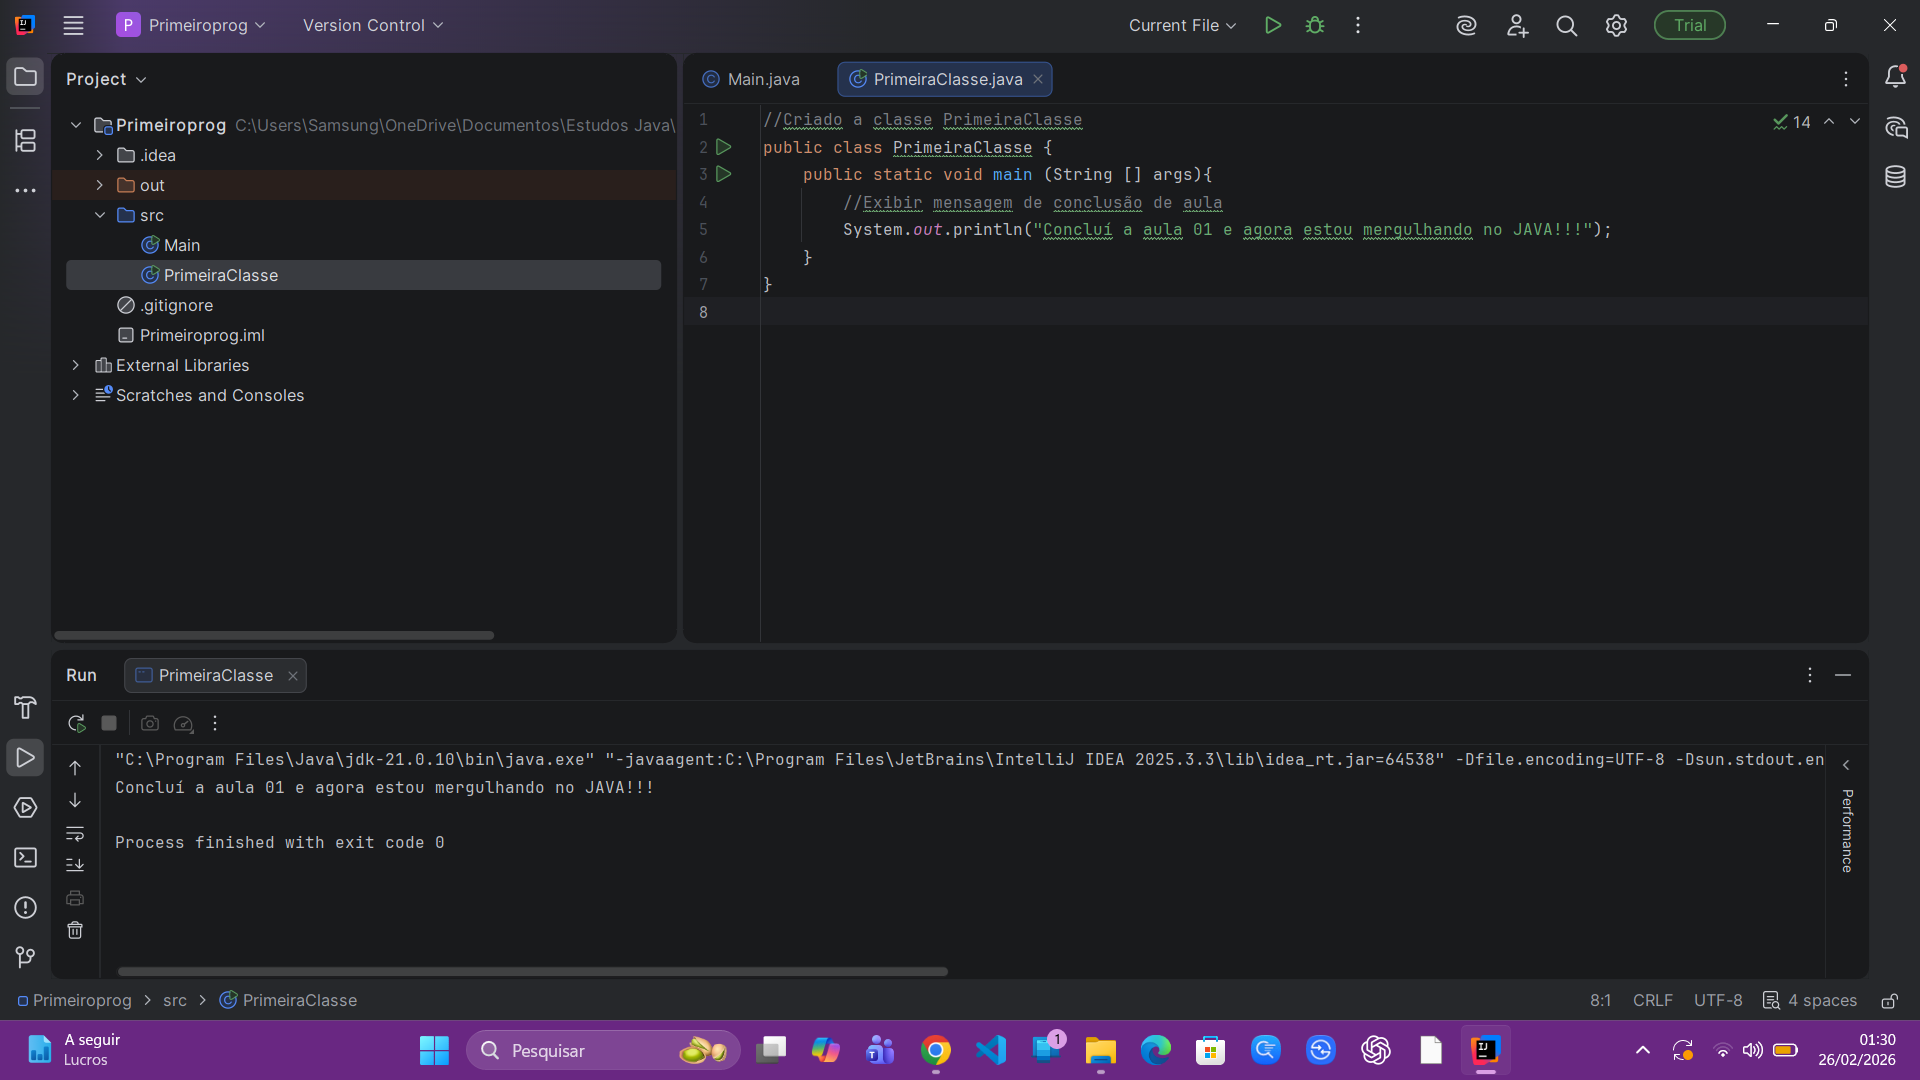Image resolution: width=1920 pixels, height=1080 pixels.
Task: Collapse the src folder
Action: pos(99,215)
